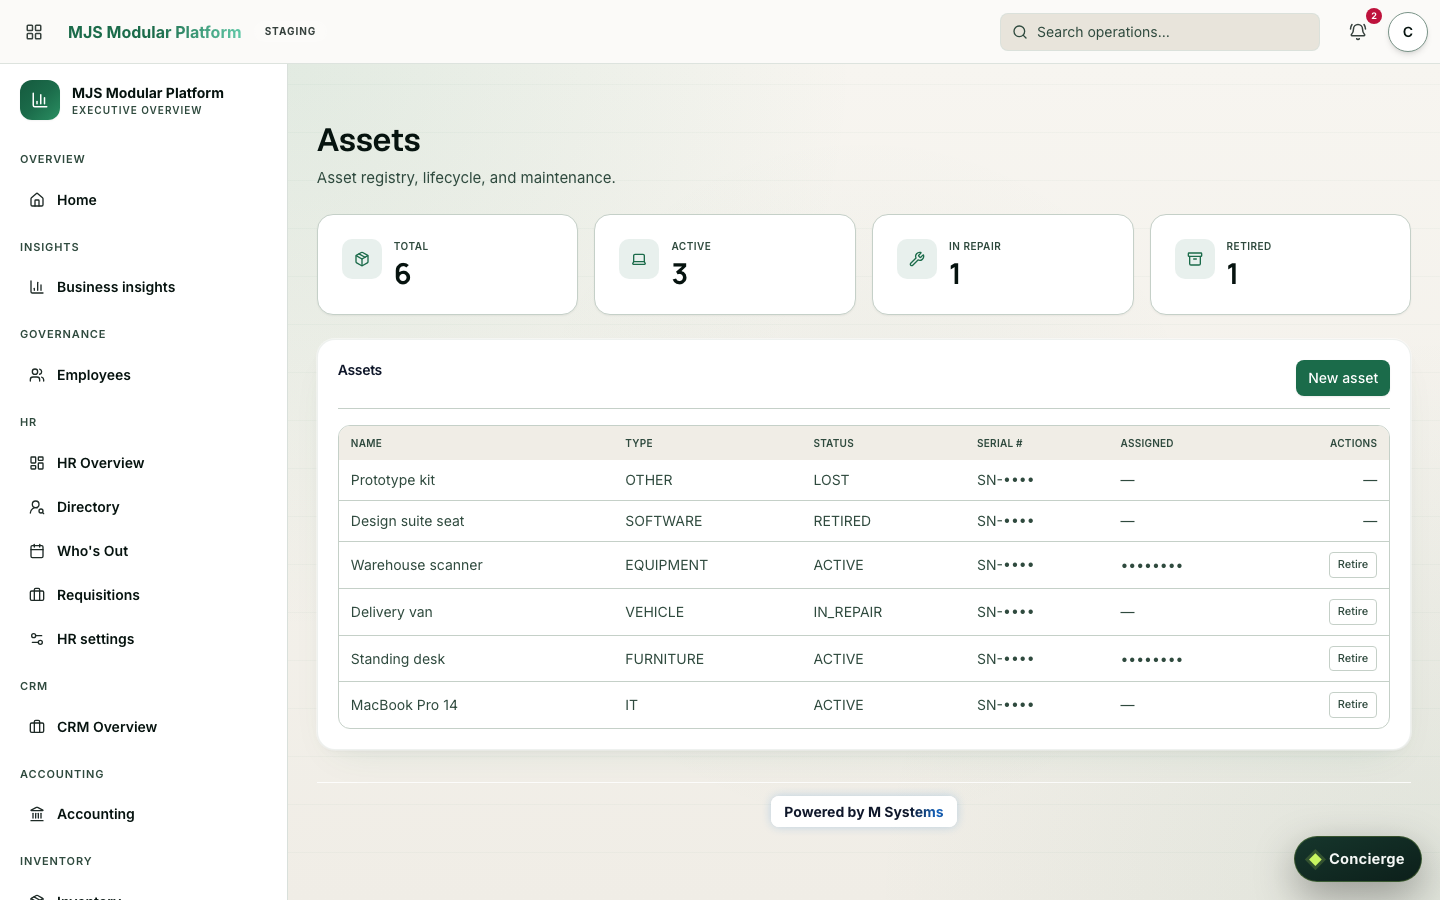Viewport: 1440px width, 900px height.
Task: Click the Concierge diamond icon
Action: point(1316,859)
